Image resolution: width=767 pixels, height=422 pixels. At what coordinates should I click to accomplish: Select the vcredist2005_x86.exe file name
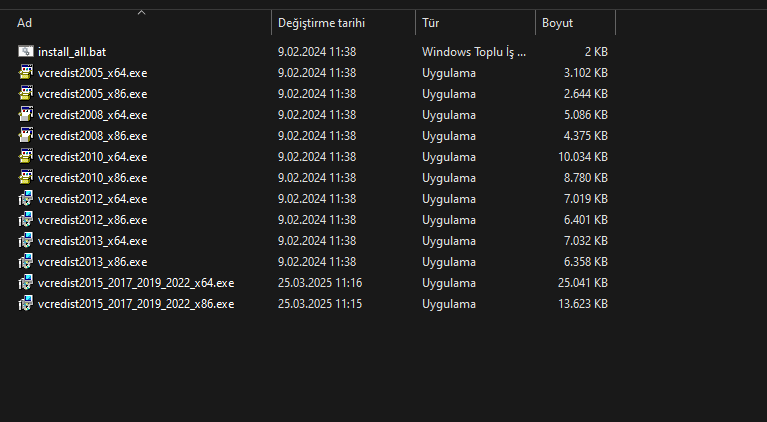(x=92, y=94)
